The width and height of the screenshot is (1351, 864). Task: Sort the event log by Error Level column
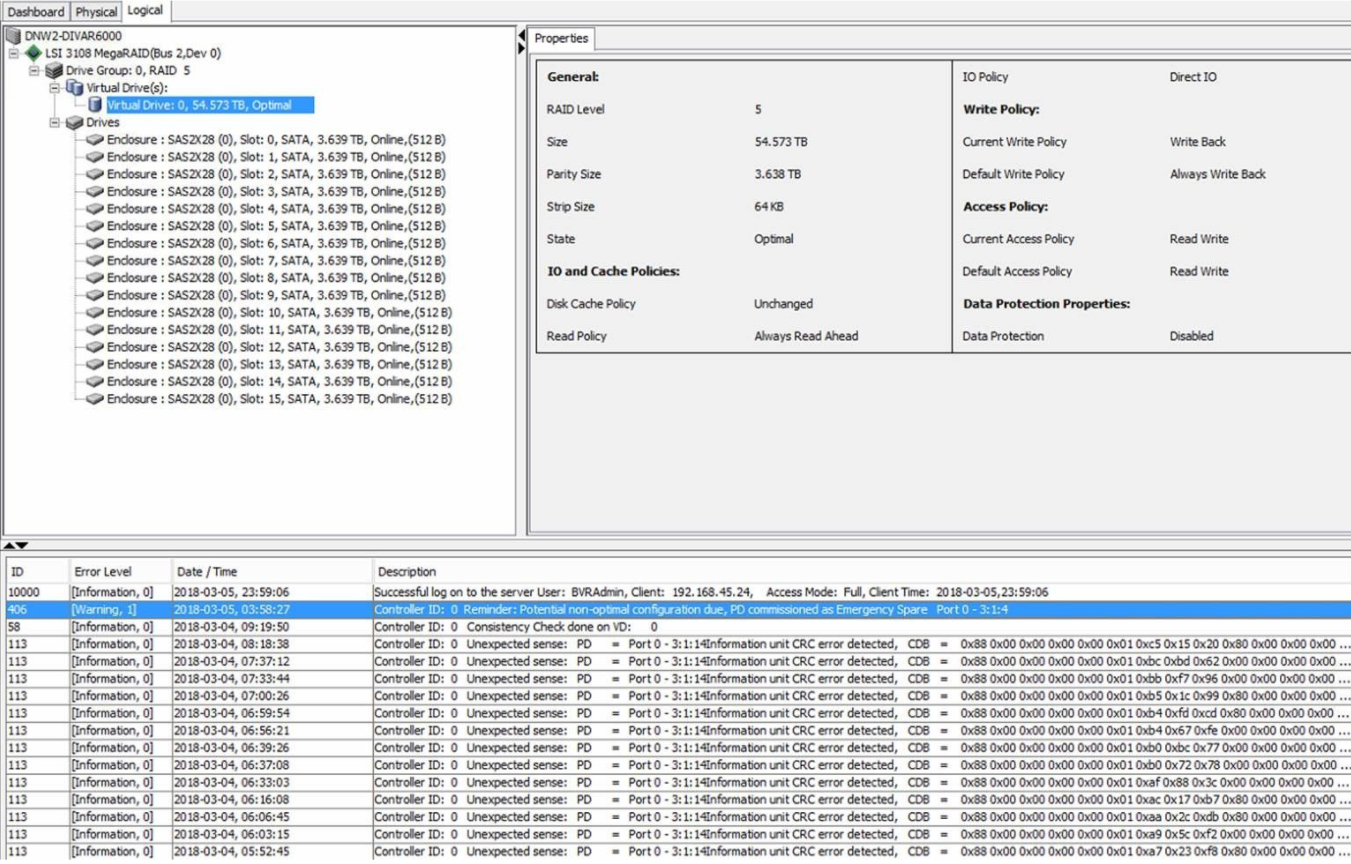[102, 572]
